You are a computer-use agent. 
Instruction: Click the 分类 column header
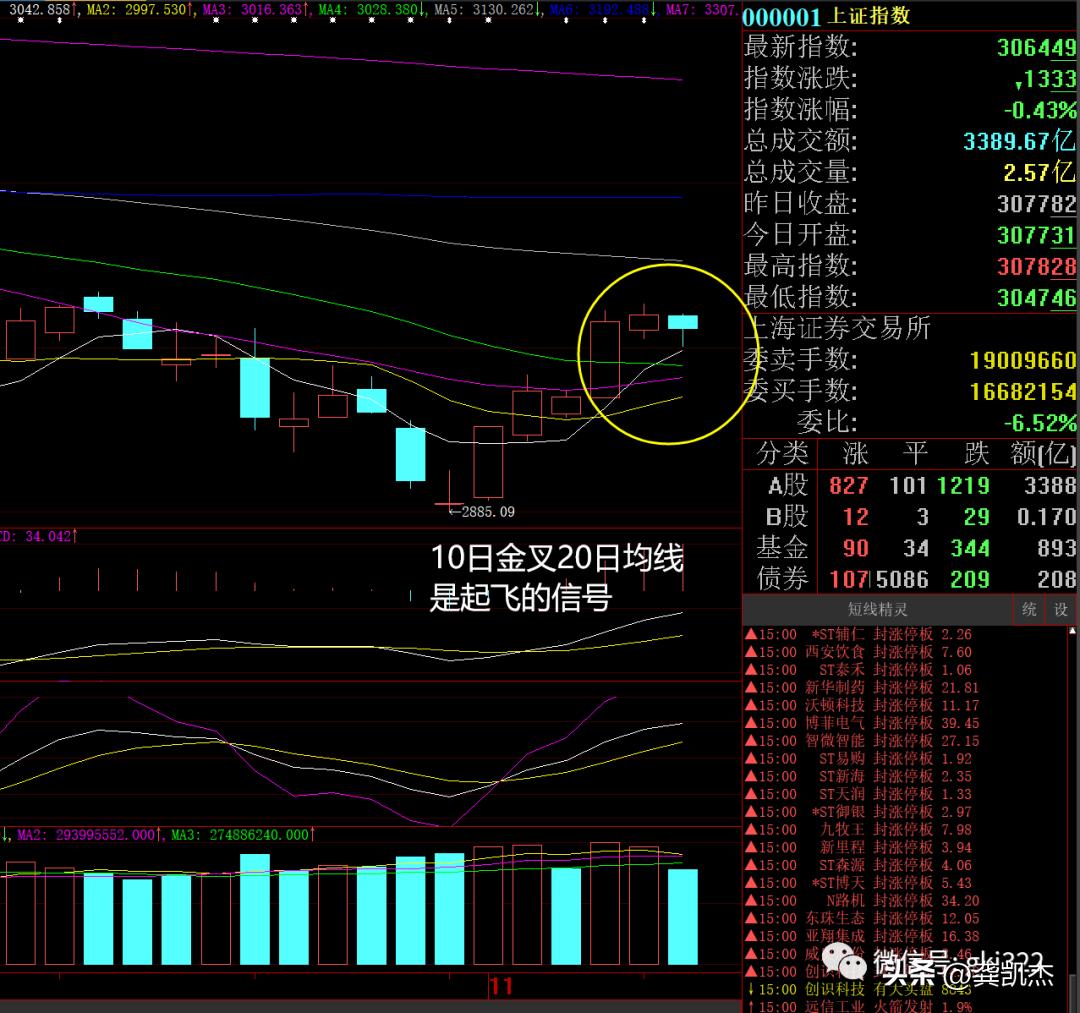[x=782, y=454]
